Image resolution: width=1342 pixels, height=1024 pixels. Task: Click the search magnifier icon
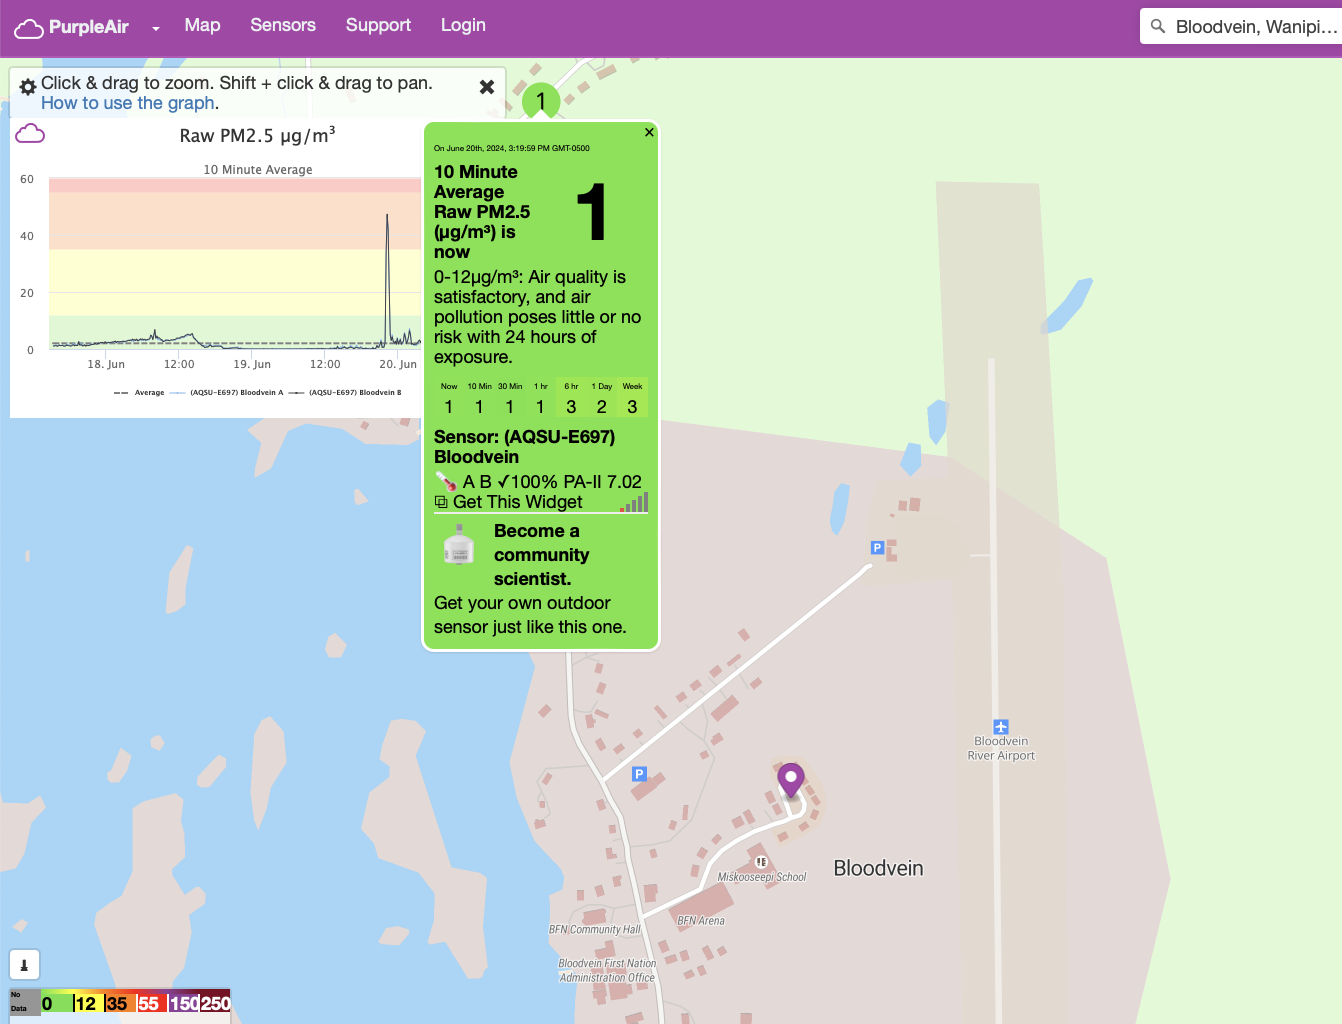1158,27
